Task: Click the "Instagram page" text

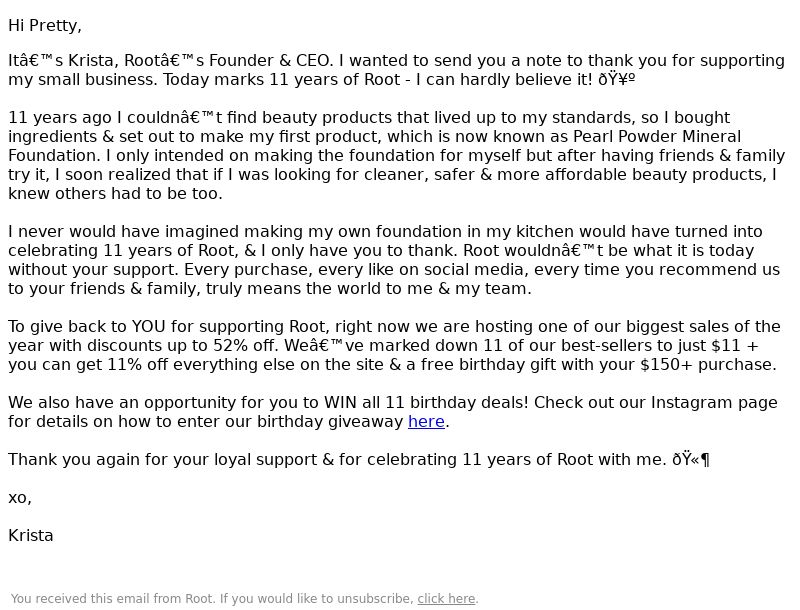Action: click(714, 403)
